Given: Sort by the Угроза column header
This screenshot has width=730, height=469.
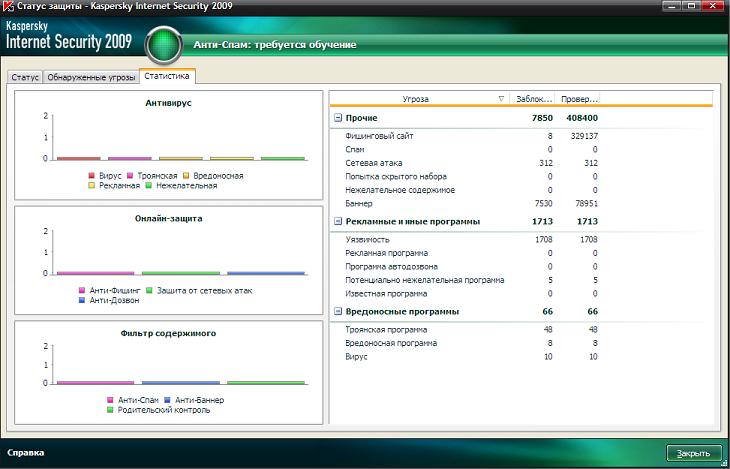Looking at the screenshot, I should [x=419, y=99].
